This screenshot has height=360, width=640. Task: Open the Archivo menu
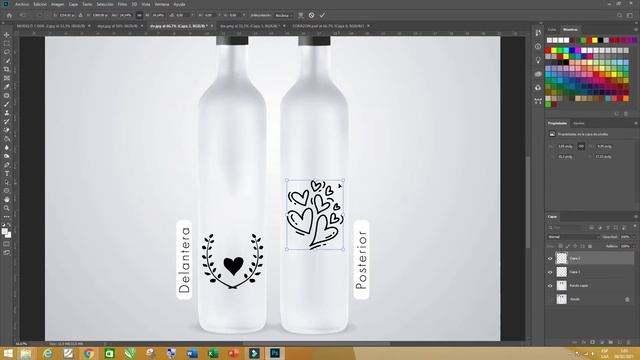click(x=22, y=4)
